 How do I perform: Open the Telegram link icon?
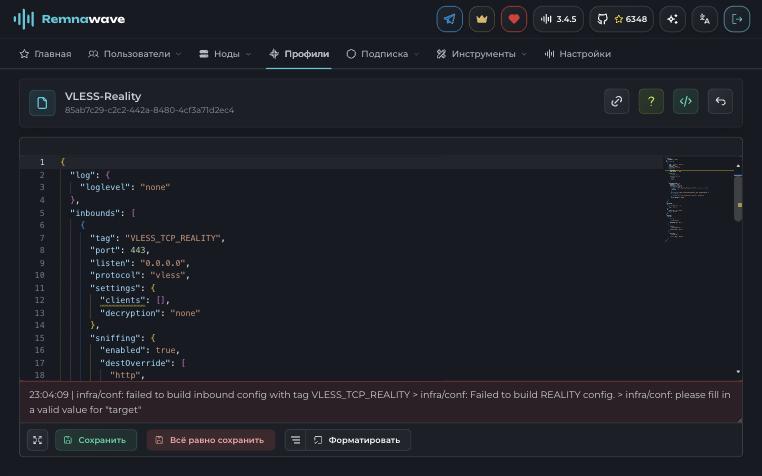(450, 19)
